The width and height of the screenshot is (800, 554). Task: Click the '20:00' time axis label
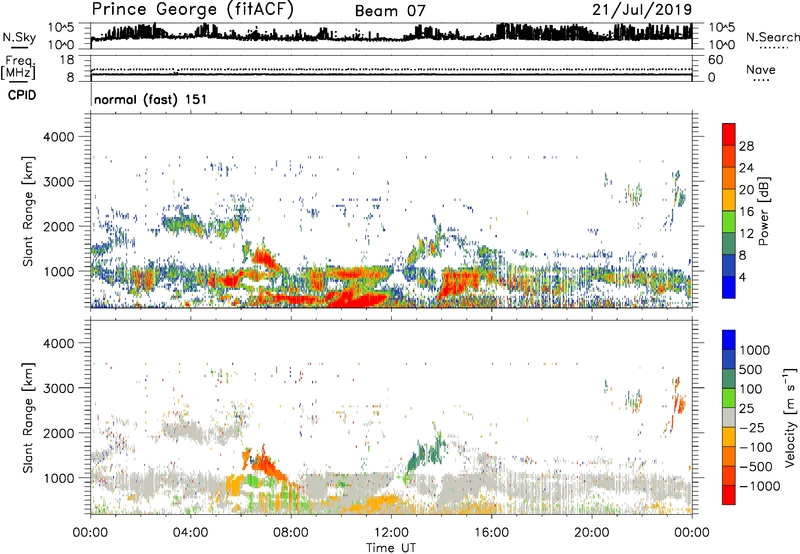pyautogui.click(x=592, y=533)
